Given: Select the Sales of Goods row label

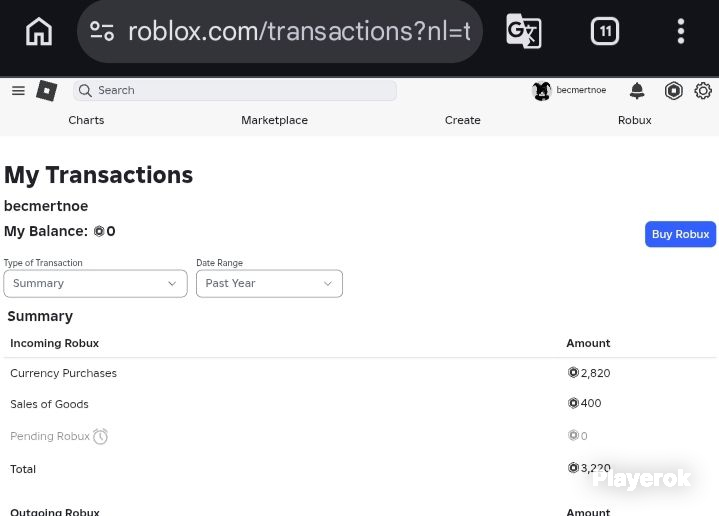Looking at the screenshot, I should 49,404.
